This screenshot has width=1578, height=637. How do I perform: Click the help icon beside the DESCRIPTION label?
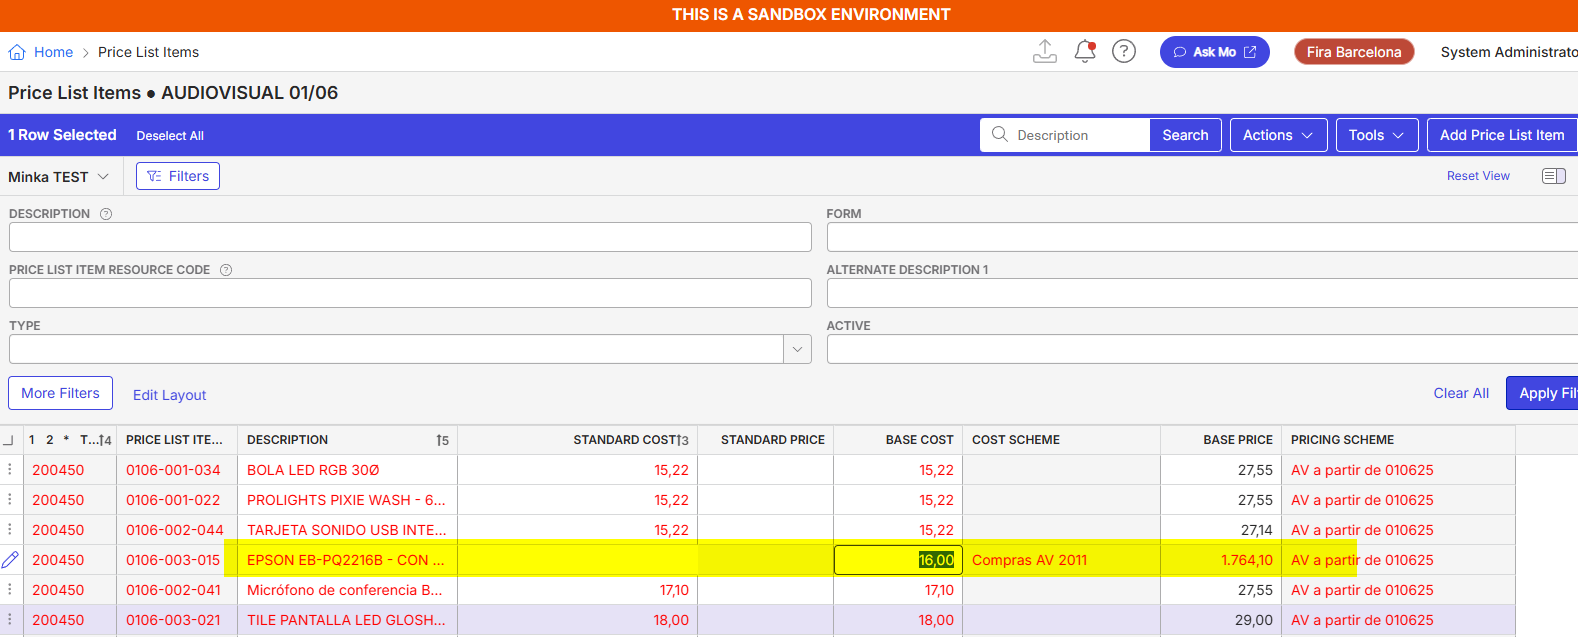(x=106, y=214)
